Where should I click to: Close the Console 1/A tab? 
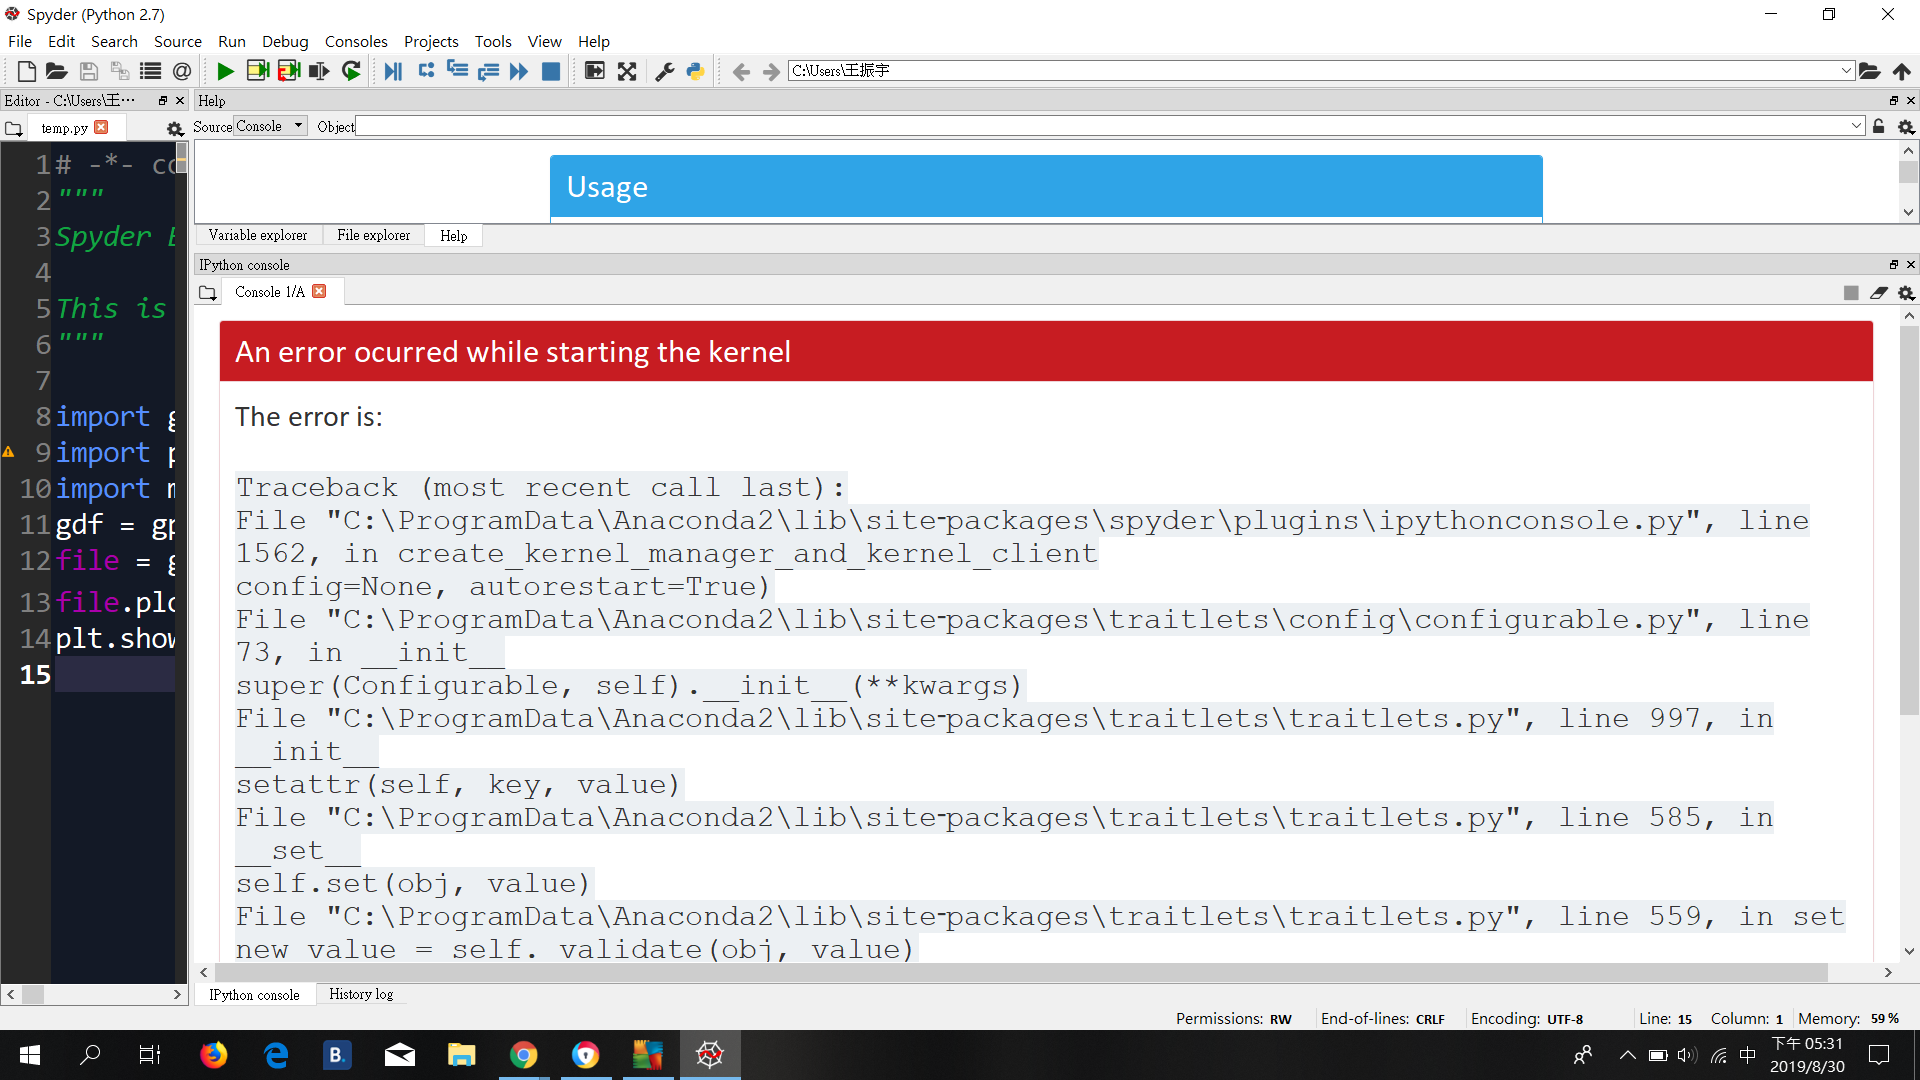(x=319, y=291)
